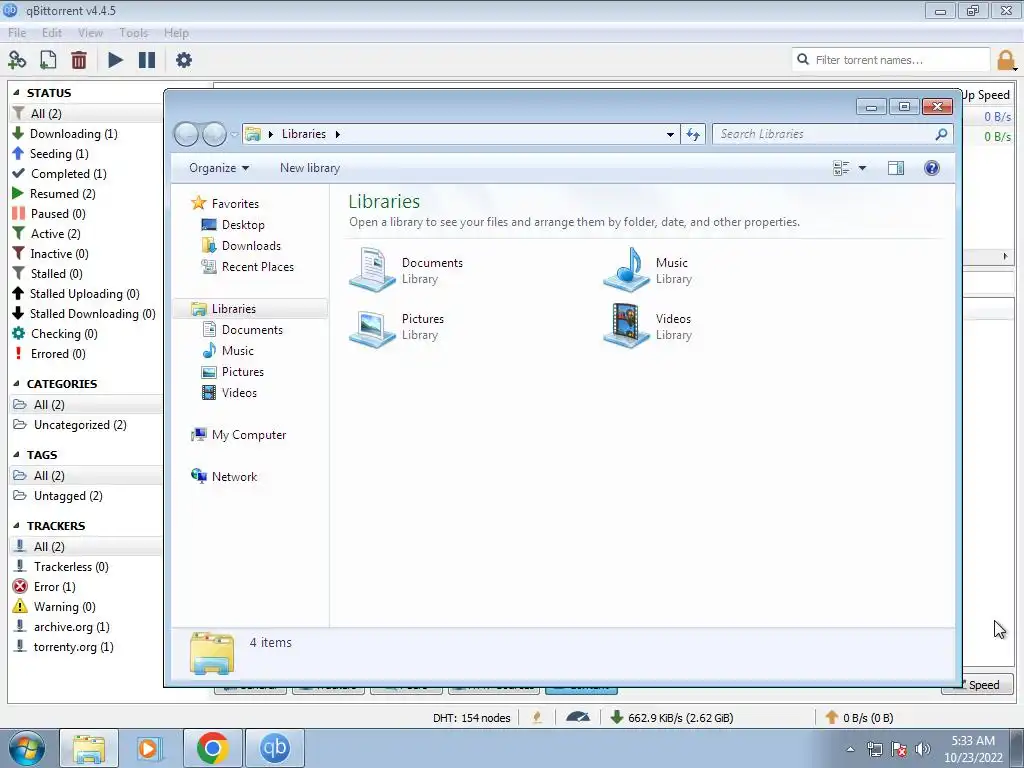Click the New library button
The width and height of the screenshot is (1024, 768).
click(310, 168)
